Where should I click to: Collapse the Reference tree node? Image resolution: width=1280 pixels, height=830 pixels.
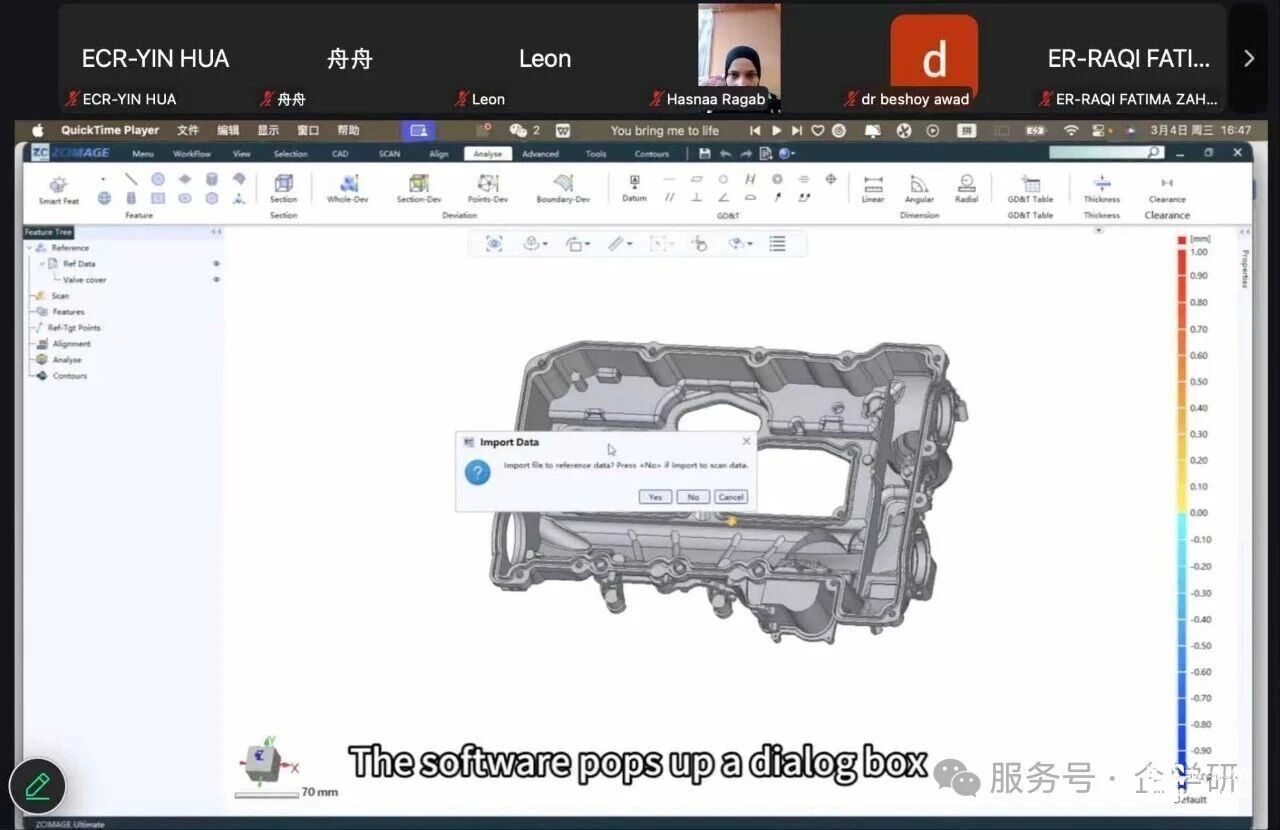[30, 248]
